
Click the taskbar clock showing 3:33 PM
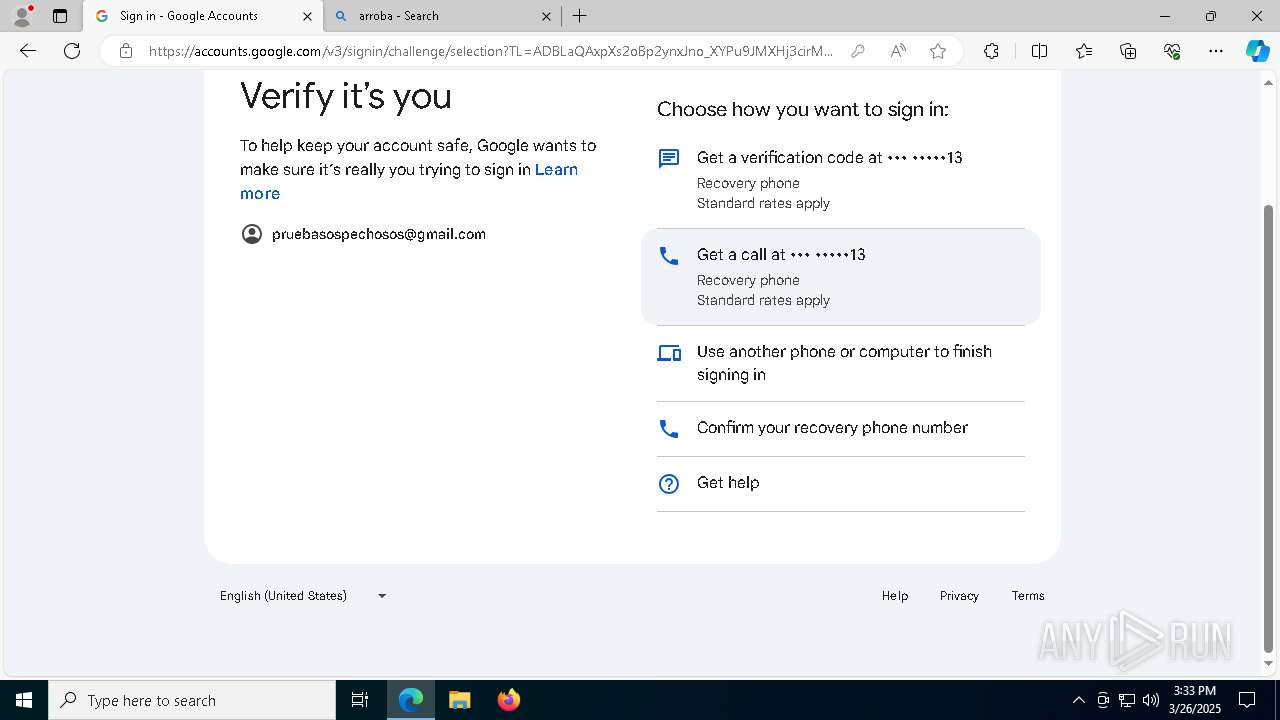(x=1194, y=700)
